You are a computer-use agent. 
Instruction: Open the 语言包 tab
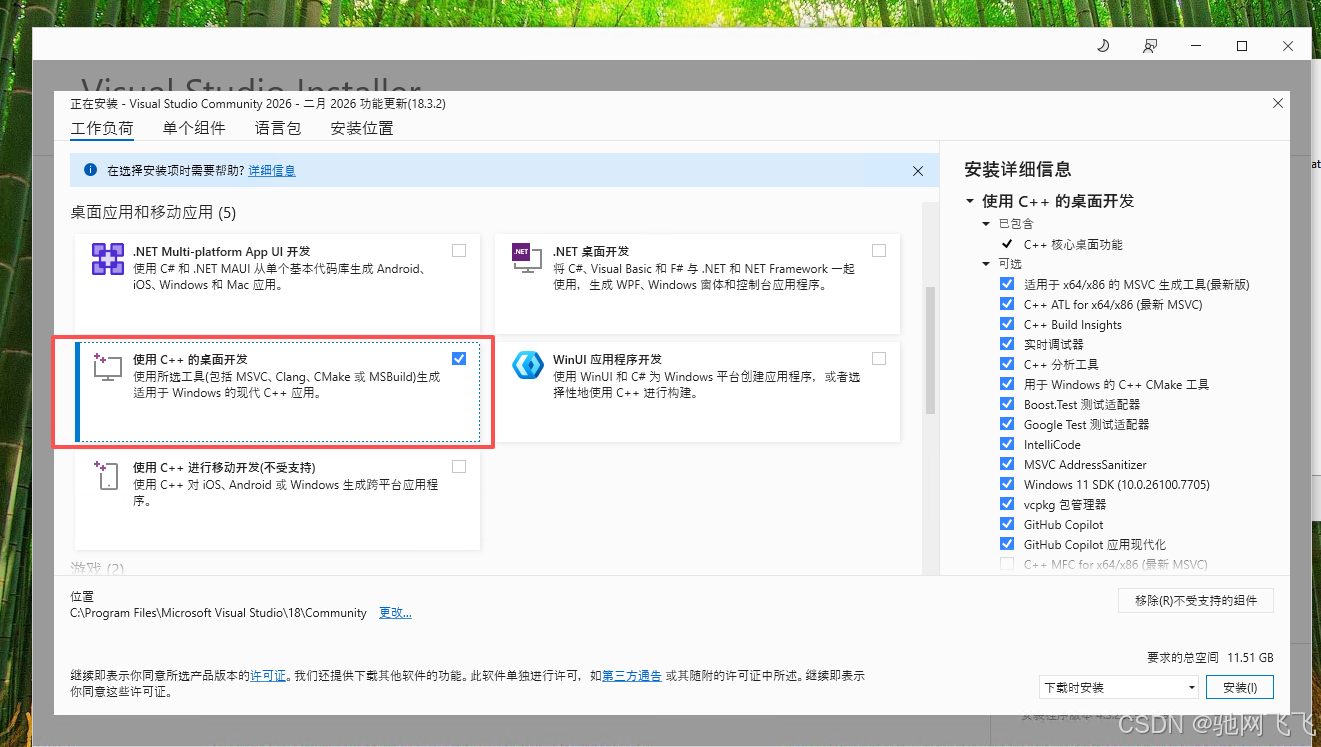277,128
